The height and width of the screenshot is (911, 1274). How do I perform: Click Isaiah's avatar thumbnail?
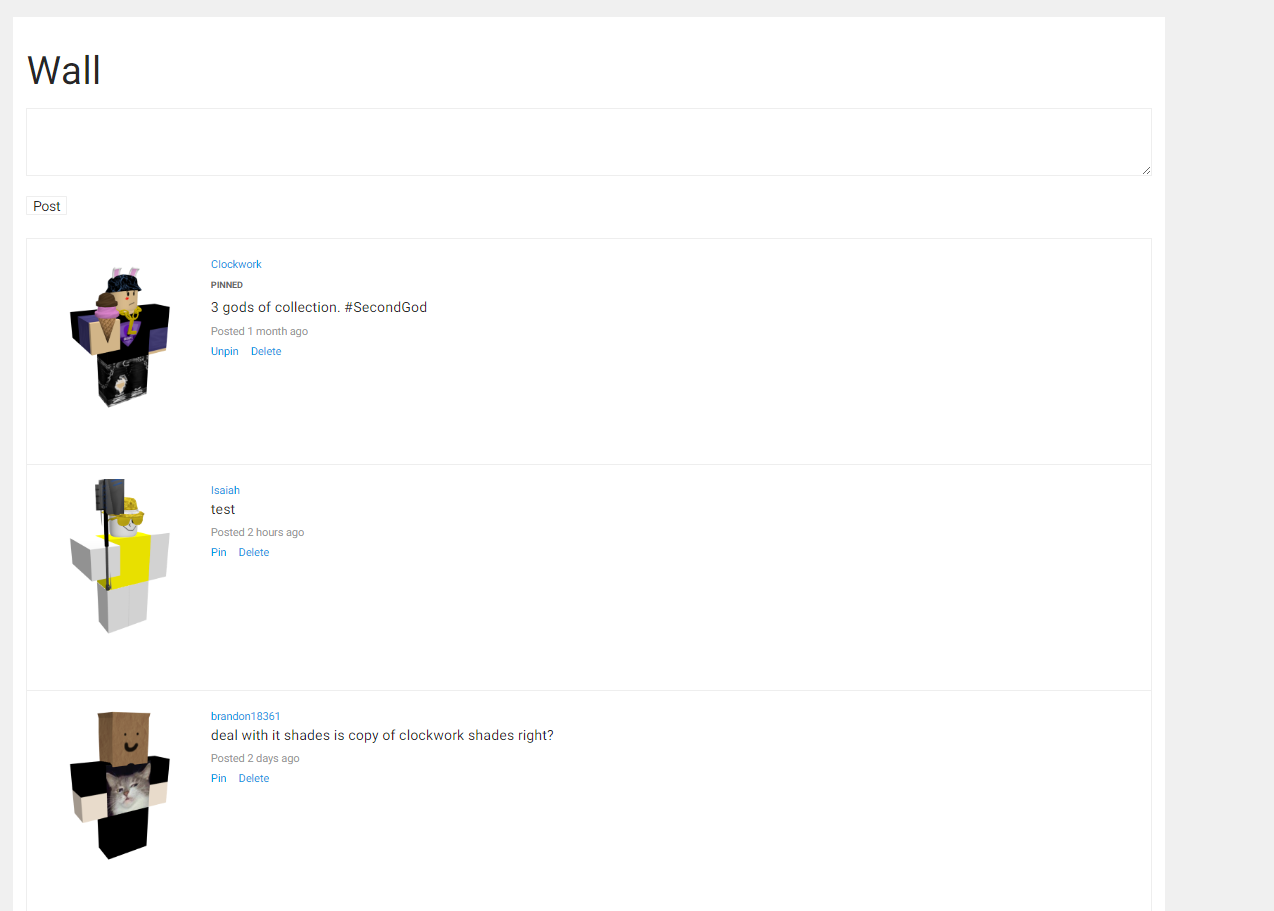point(119,556)
